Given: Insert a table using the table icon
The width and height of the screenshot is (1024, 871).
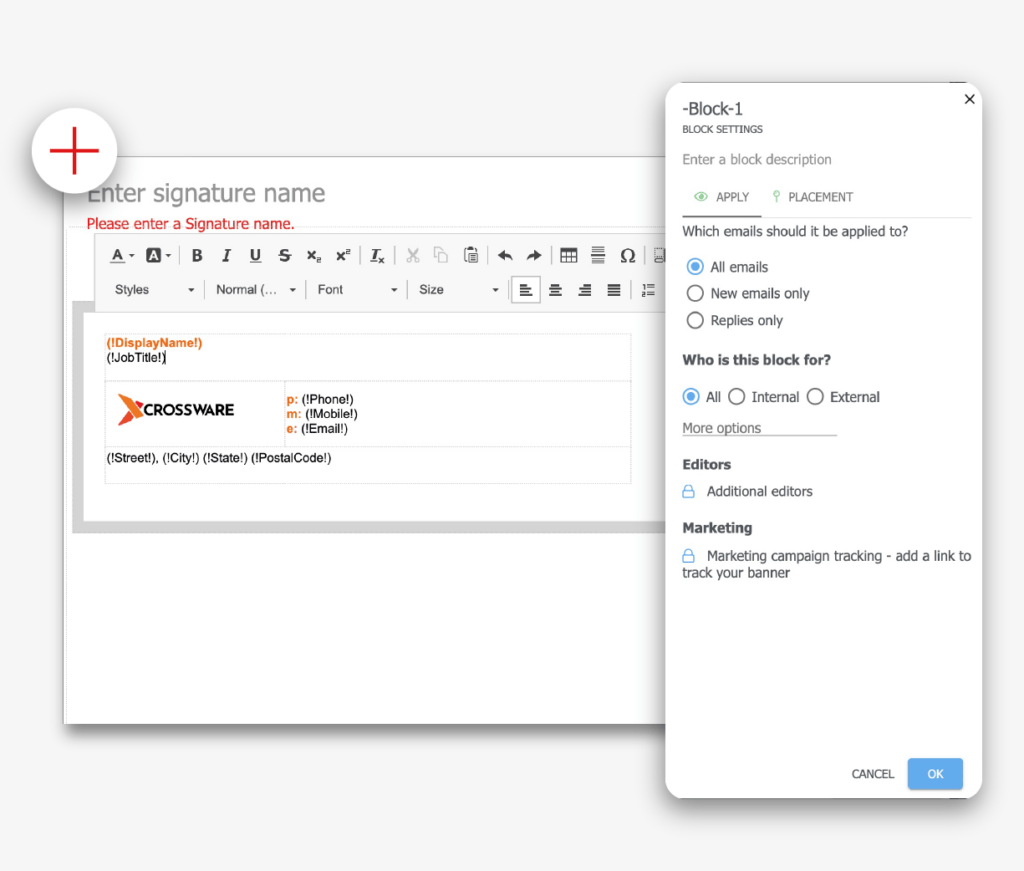Looking at the screenshot, I should [x=568, y=256].
